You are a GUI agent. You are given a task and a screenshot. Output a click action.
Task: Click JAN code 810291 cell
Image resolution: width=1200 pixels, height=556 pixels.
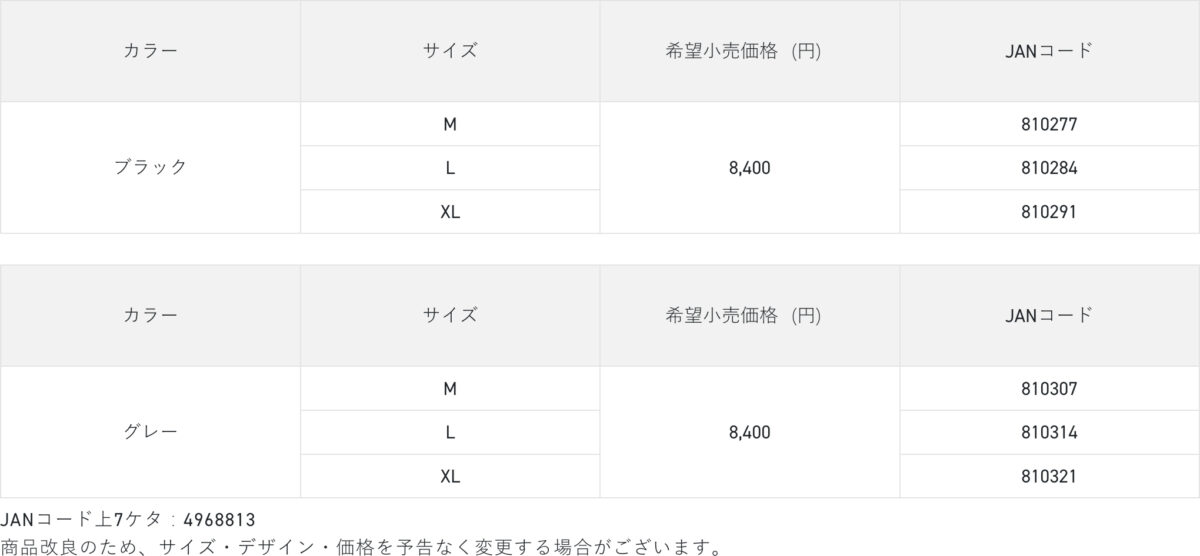(1049, 212)
